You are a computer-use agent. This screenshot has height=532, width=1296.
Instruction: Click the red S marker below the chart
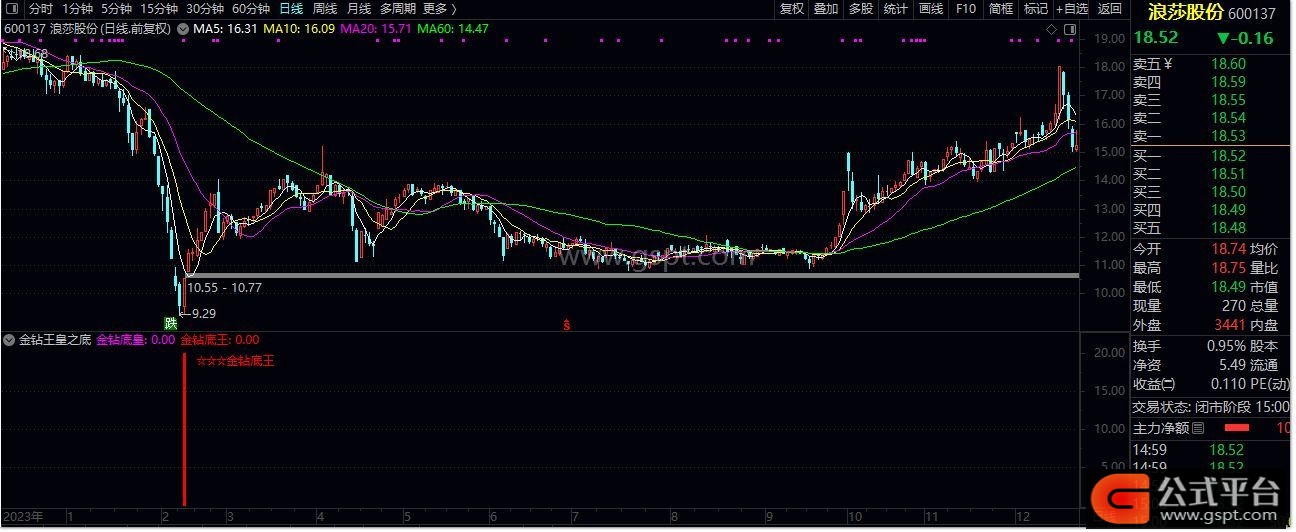(x=567, y=324)
